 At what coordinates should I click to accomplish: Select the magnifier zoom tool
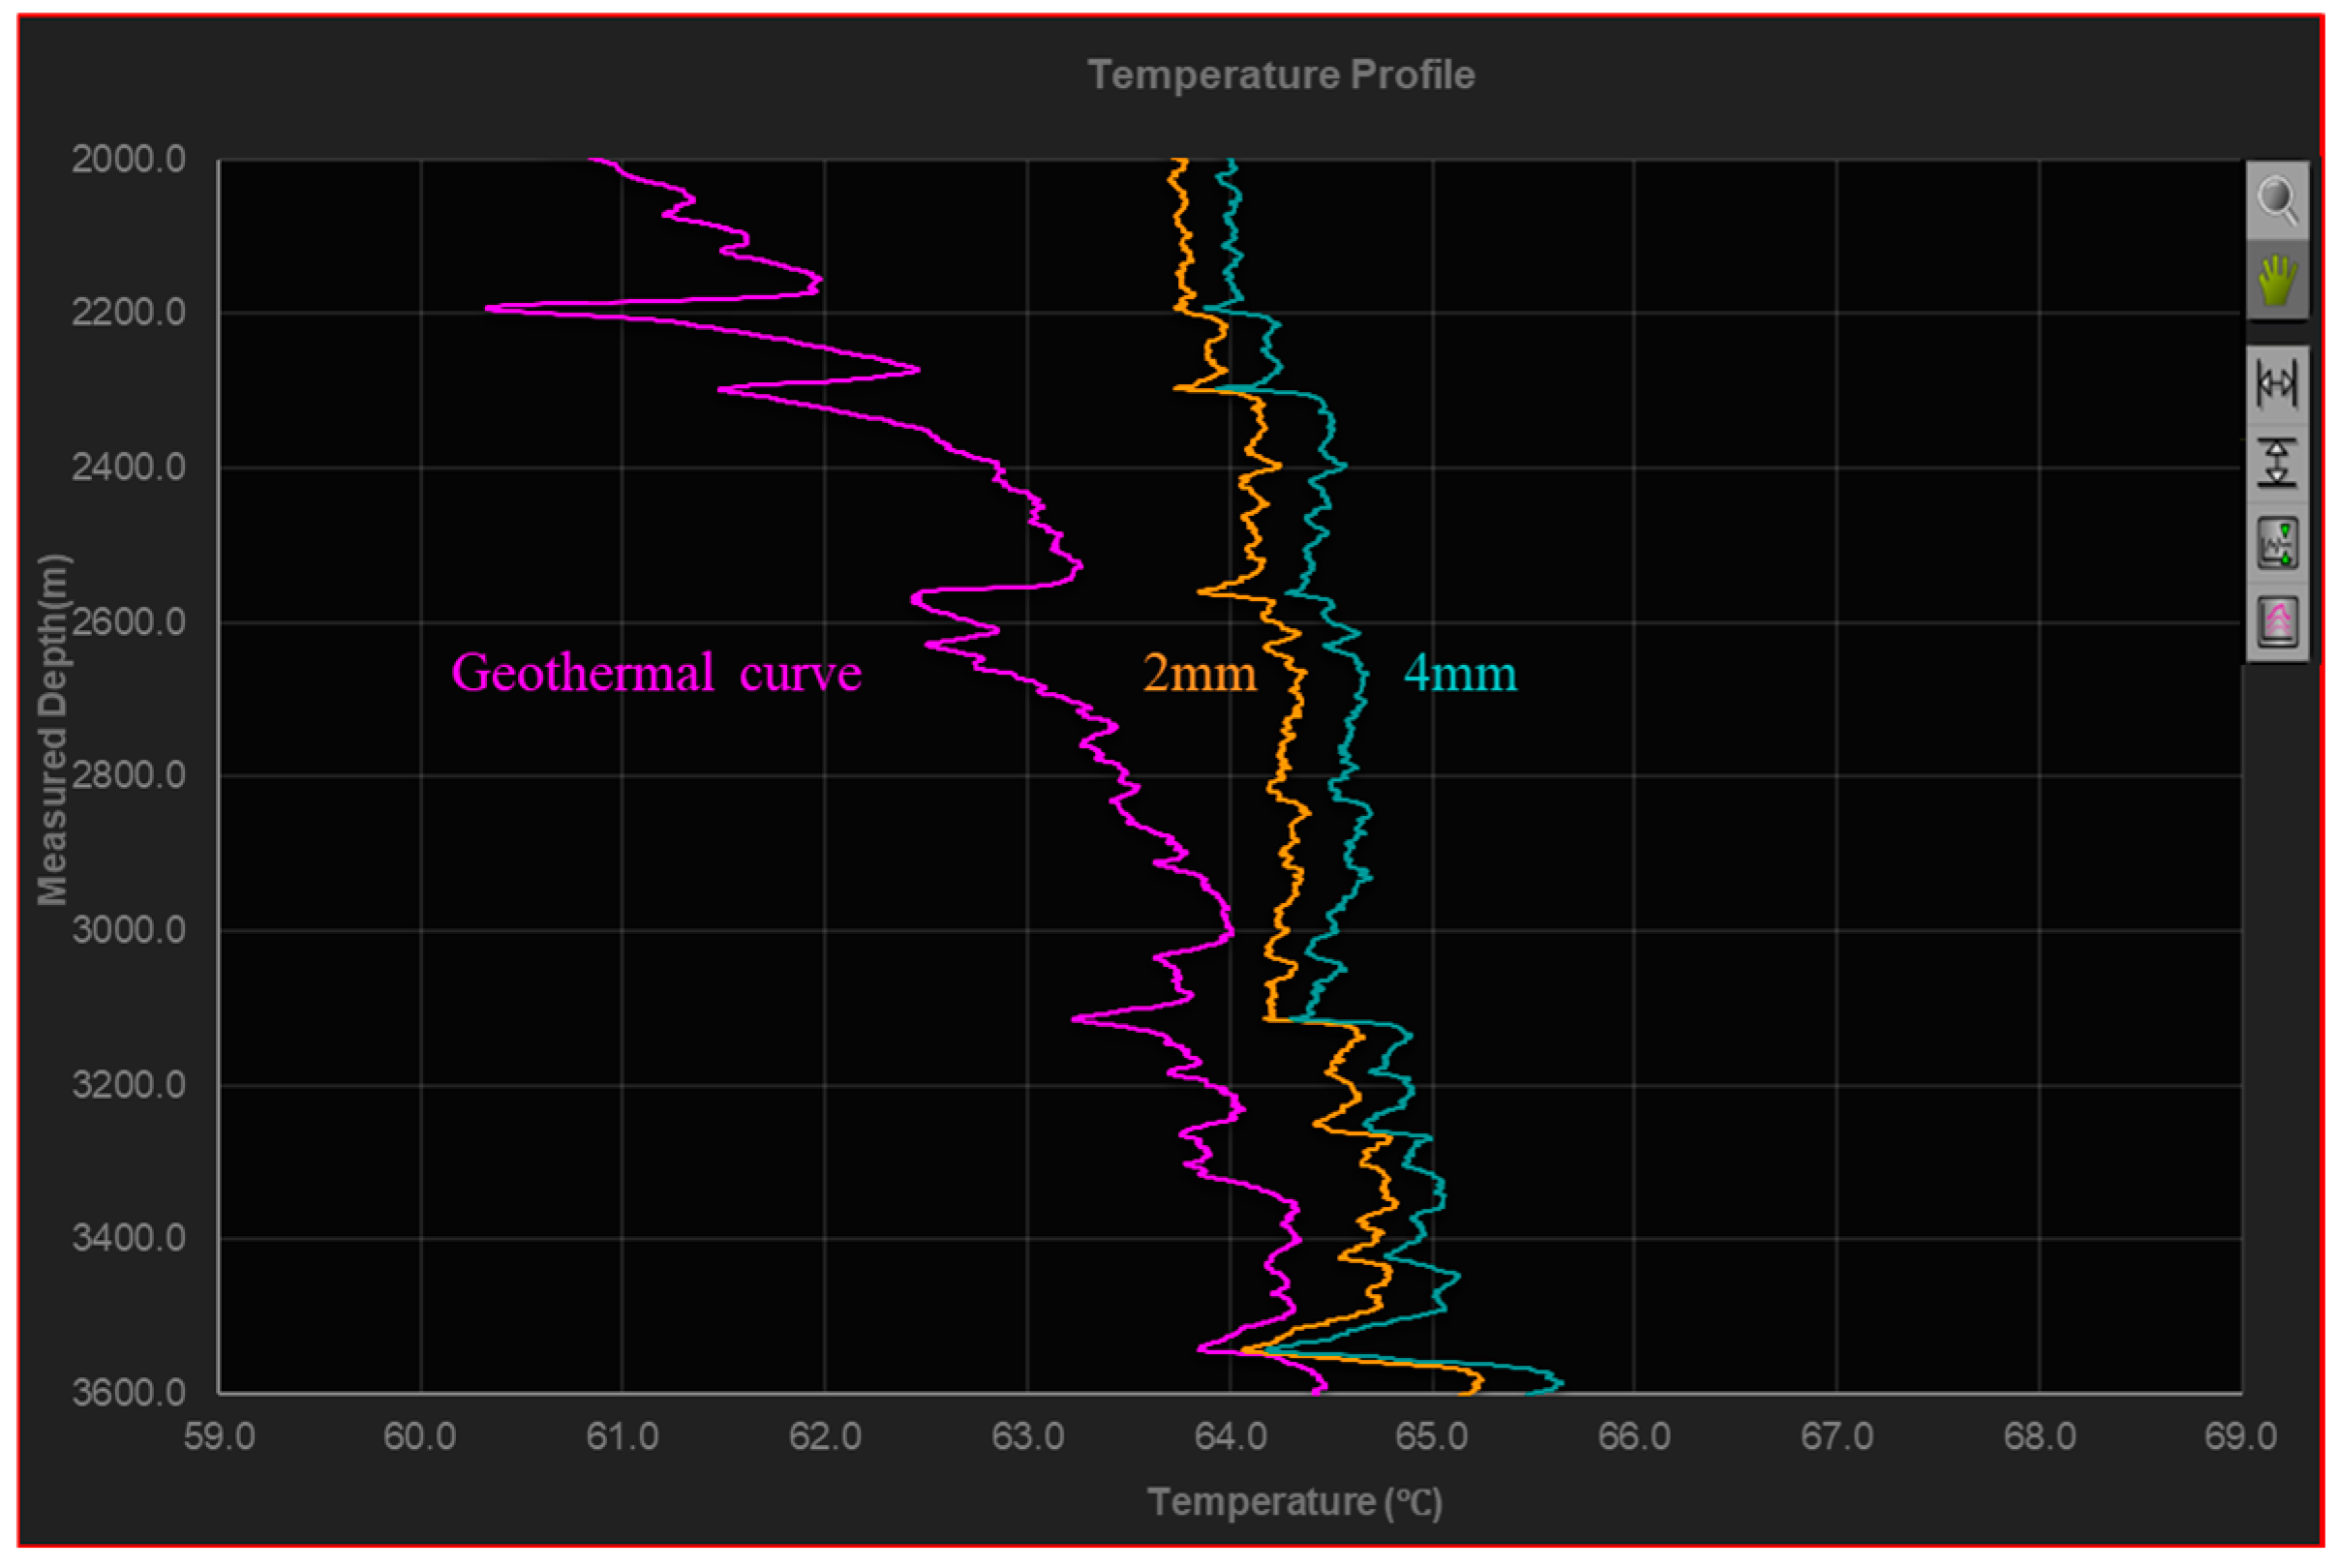point(2277,200)
